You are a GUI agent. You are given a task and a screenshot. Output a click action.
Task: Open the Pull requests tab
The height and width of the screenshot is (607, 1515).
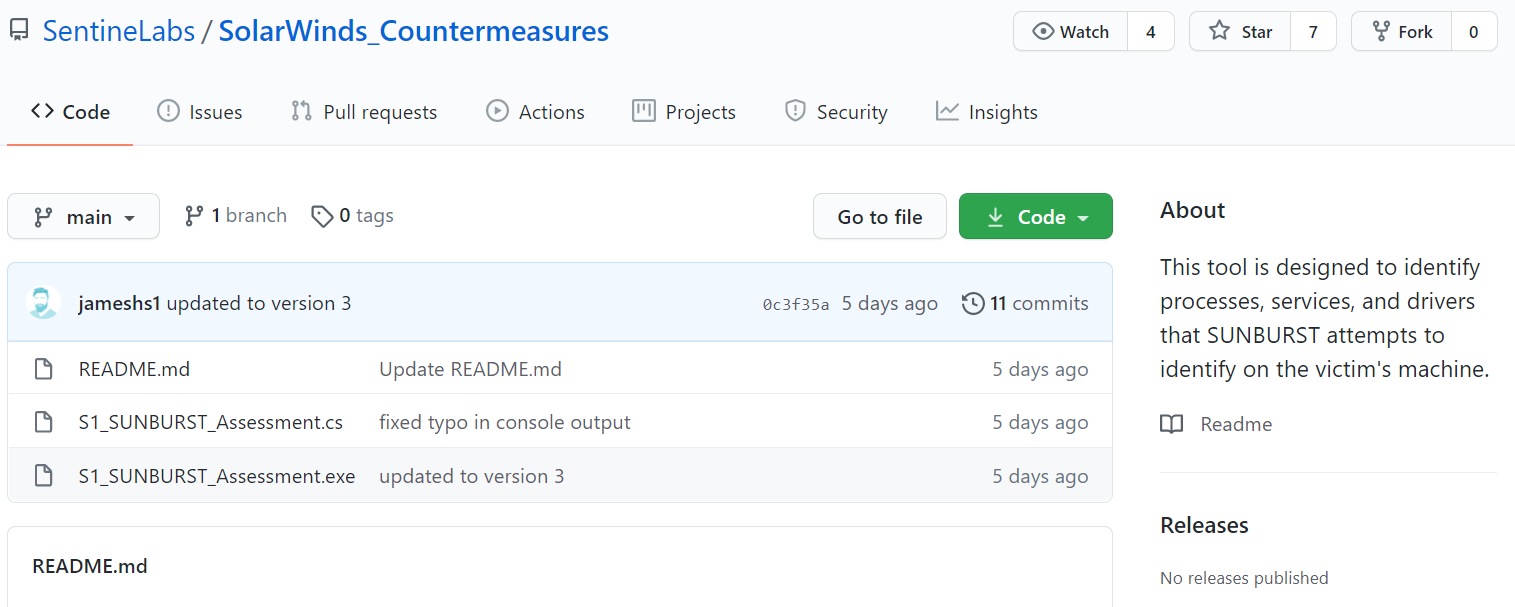coord(364,112)
